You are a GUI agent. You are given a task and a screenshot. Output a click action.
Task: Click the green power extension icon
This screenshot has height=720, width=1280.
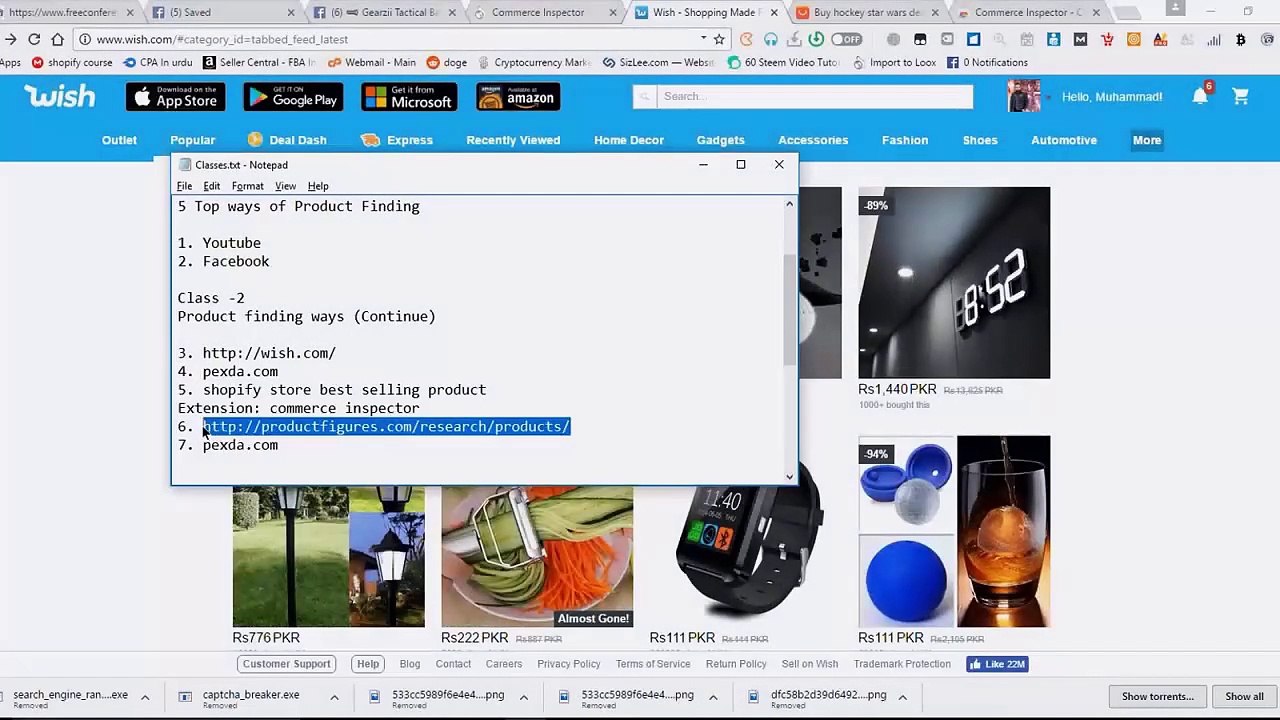pos(817,39)
